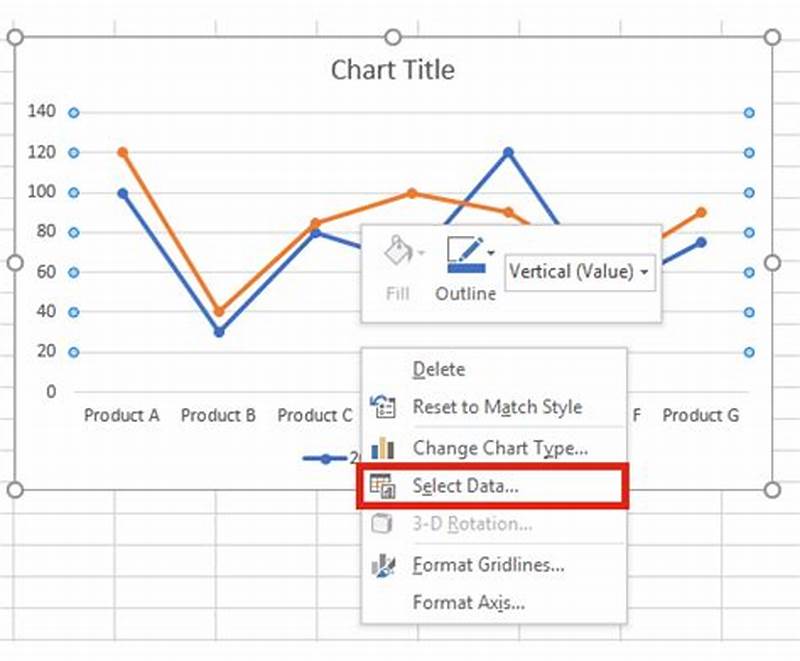Image resolution: width=800 pixels, height=661 pixels.
Task: Click the Format Gridlines icon
Action: coord(385,566)
